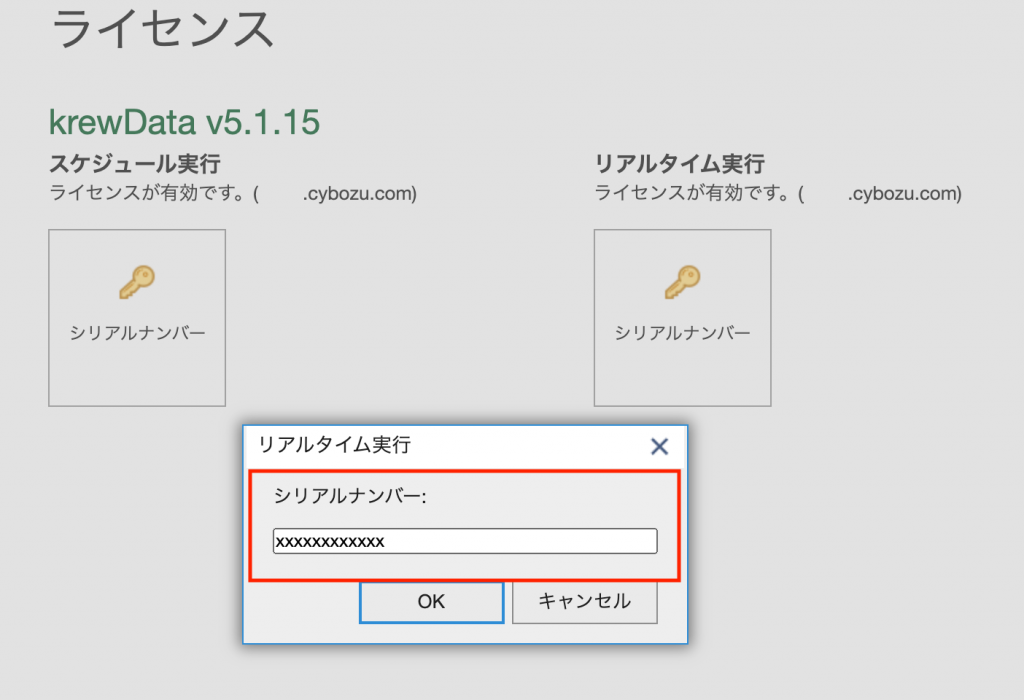1024x700 pixels.
Task: Click the リアルタイム実行 dialog title
Action: click(x=334, y=445)
